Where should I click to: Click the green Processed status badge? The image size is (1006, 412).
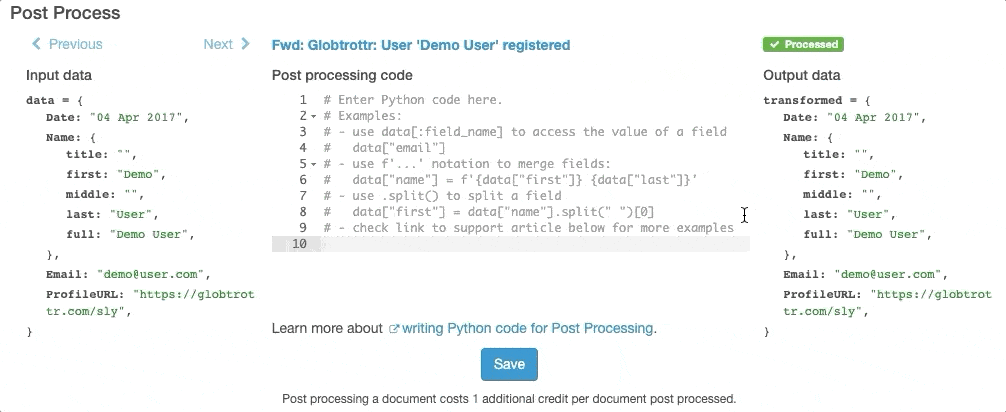click(803, 44)
